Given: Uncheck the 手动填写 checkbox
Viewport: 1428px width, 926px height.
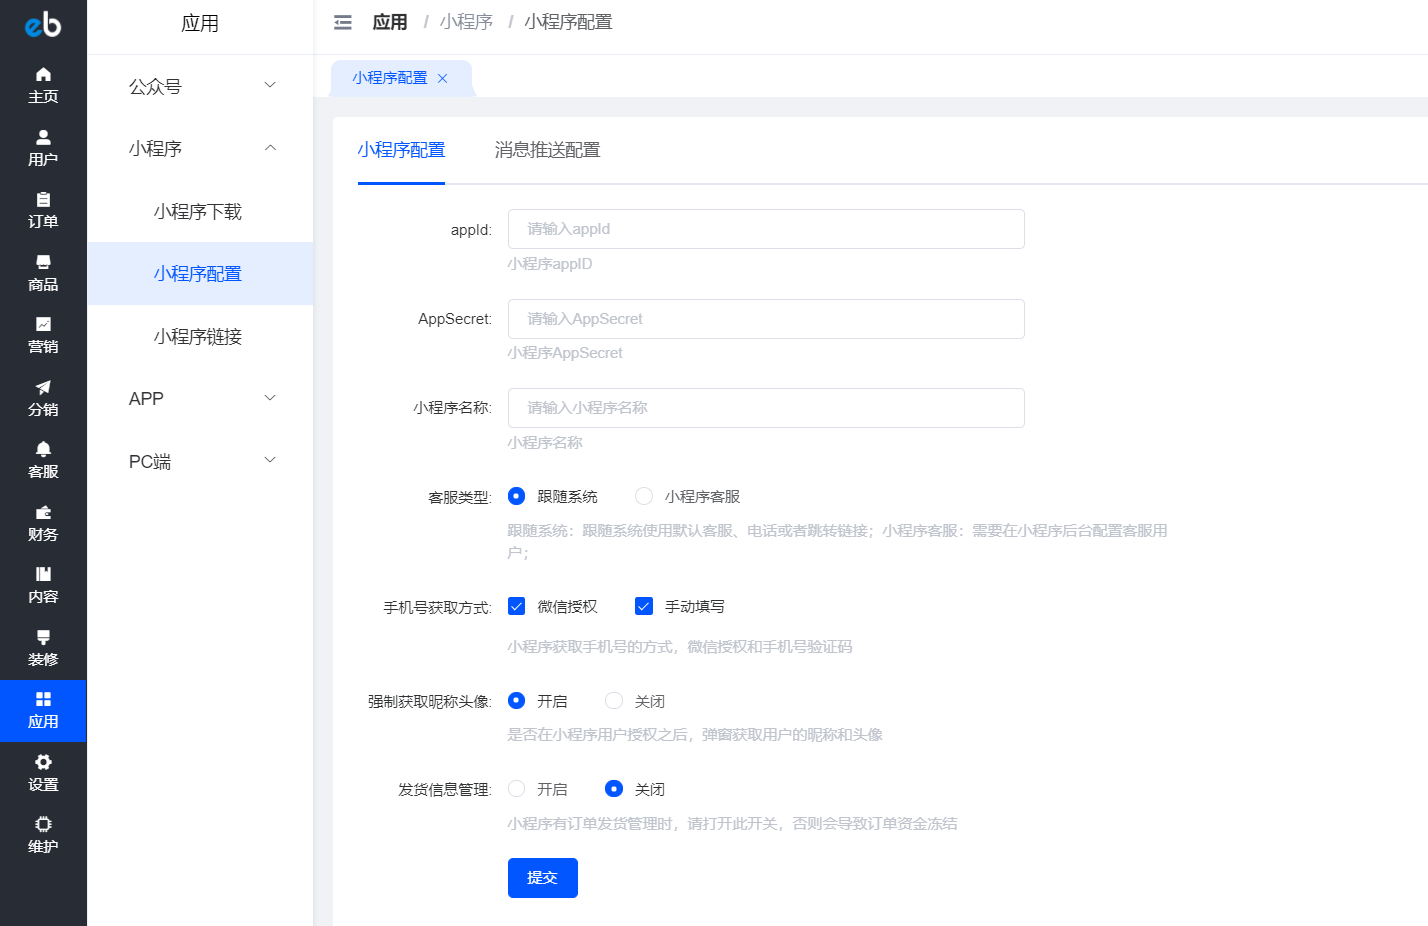Looking at the screenshot, I should pyautogui.click(x=644, y=606).
